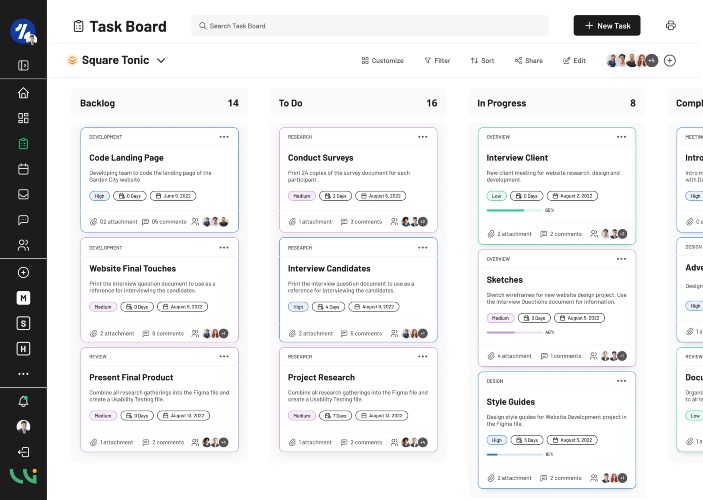Open the Sort option
703x500 pixels.
[482, 61]
